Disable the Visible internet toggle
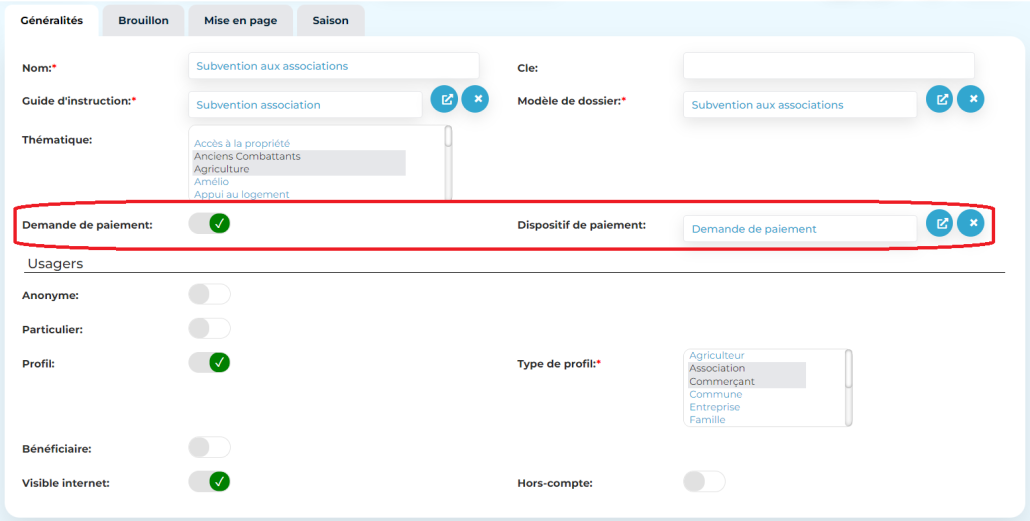The width and height of the screenshot is (1030, 521). pyautogui.click(x=209, y=482)
